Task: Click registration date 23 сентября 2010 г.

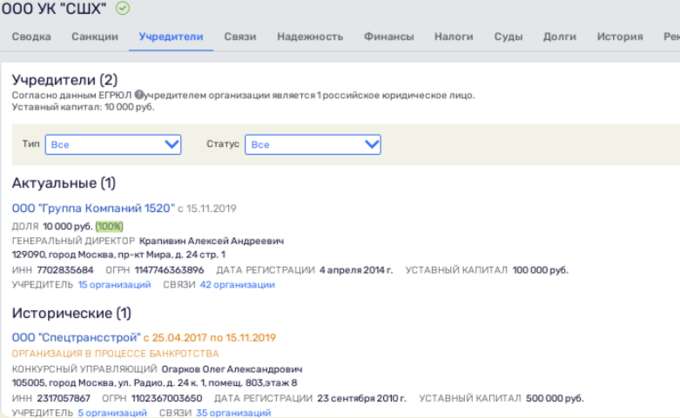Action: (361, 398)
